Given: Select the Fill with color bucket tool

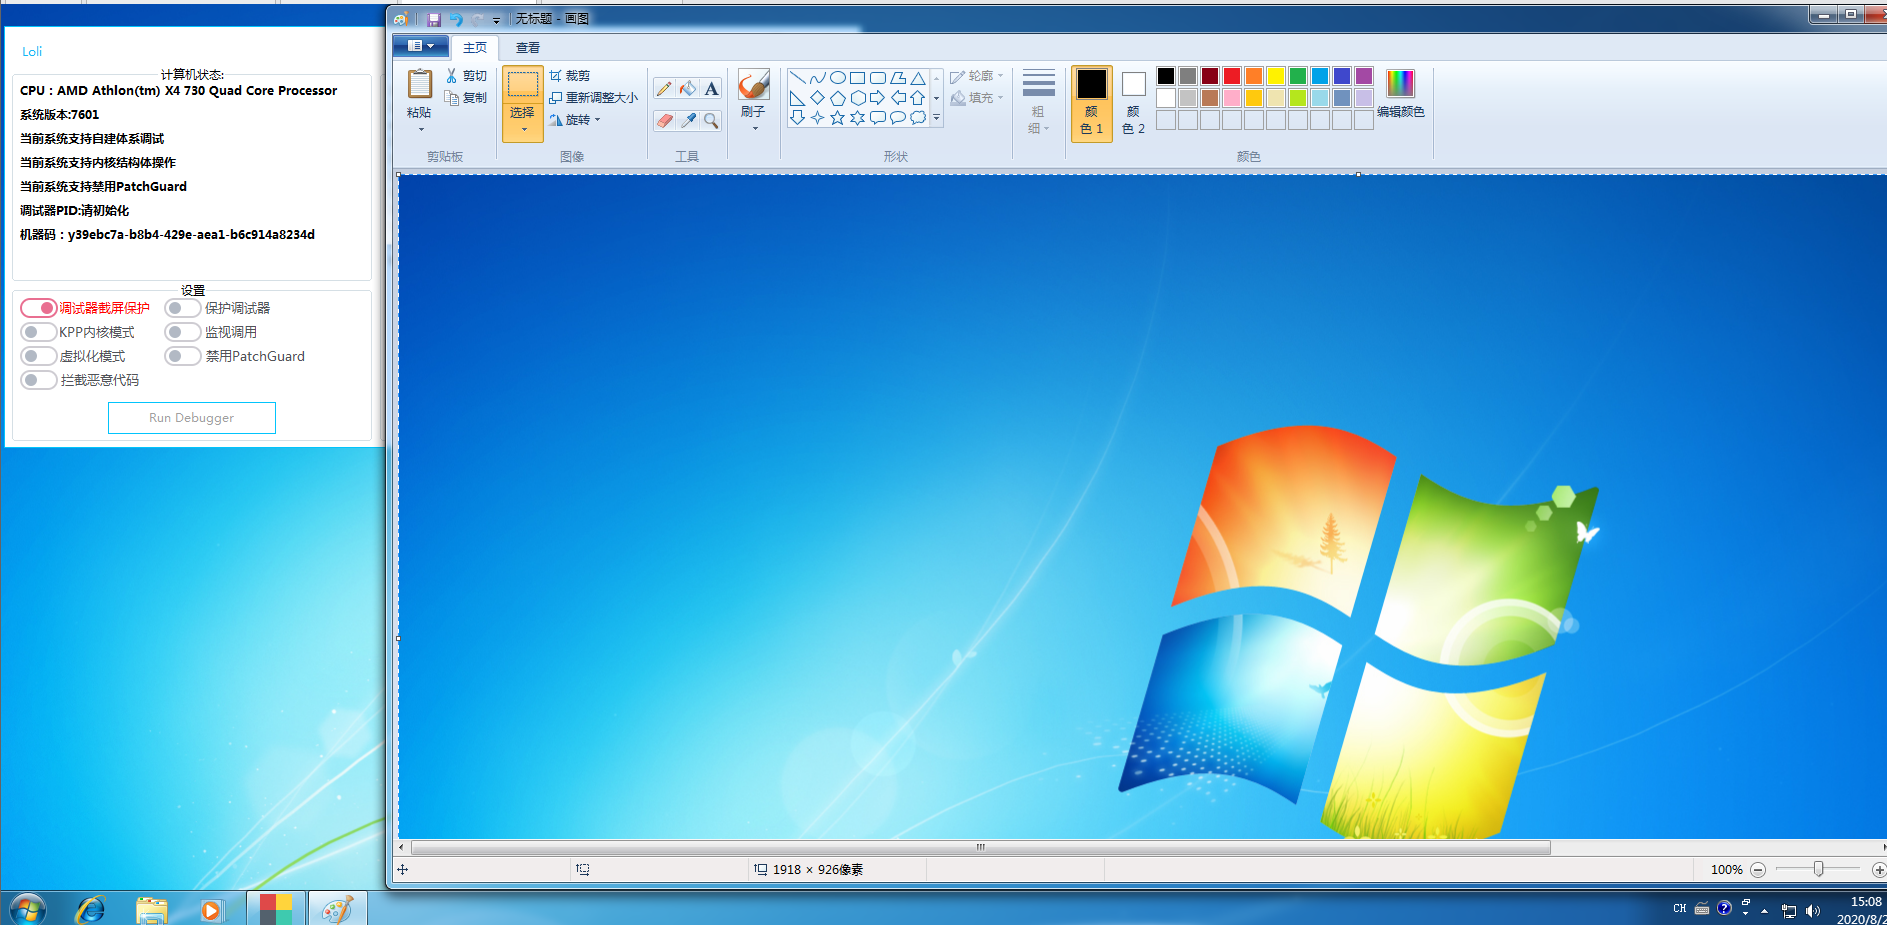Looking at the screenshot, I should click(x=688, y=89).
